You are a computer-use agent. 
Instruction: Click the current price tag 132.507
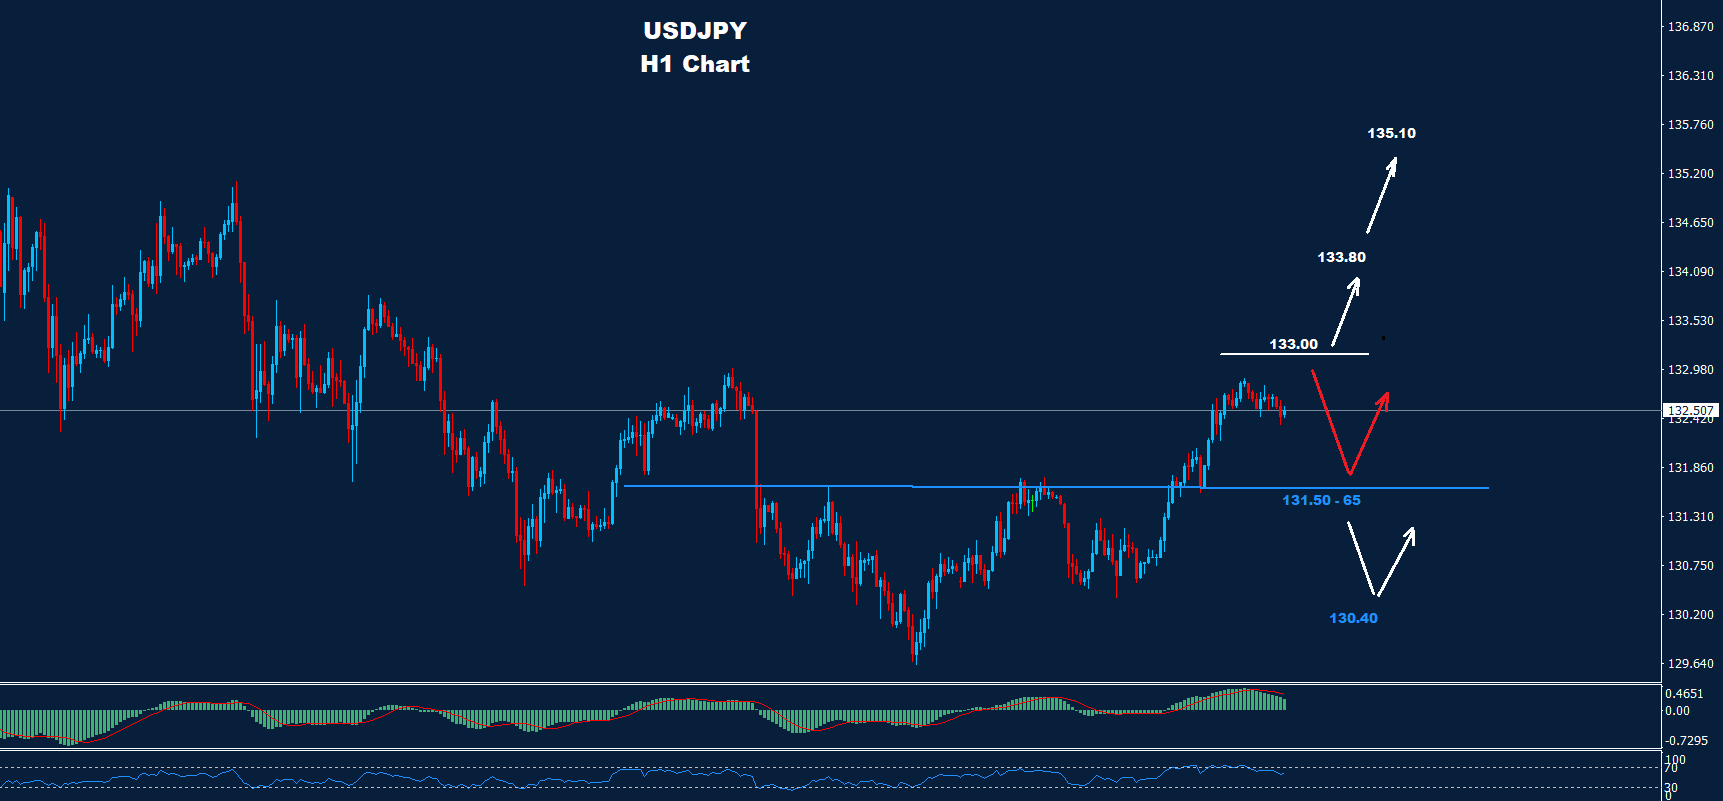(x=1690, y=410)
